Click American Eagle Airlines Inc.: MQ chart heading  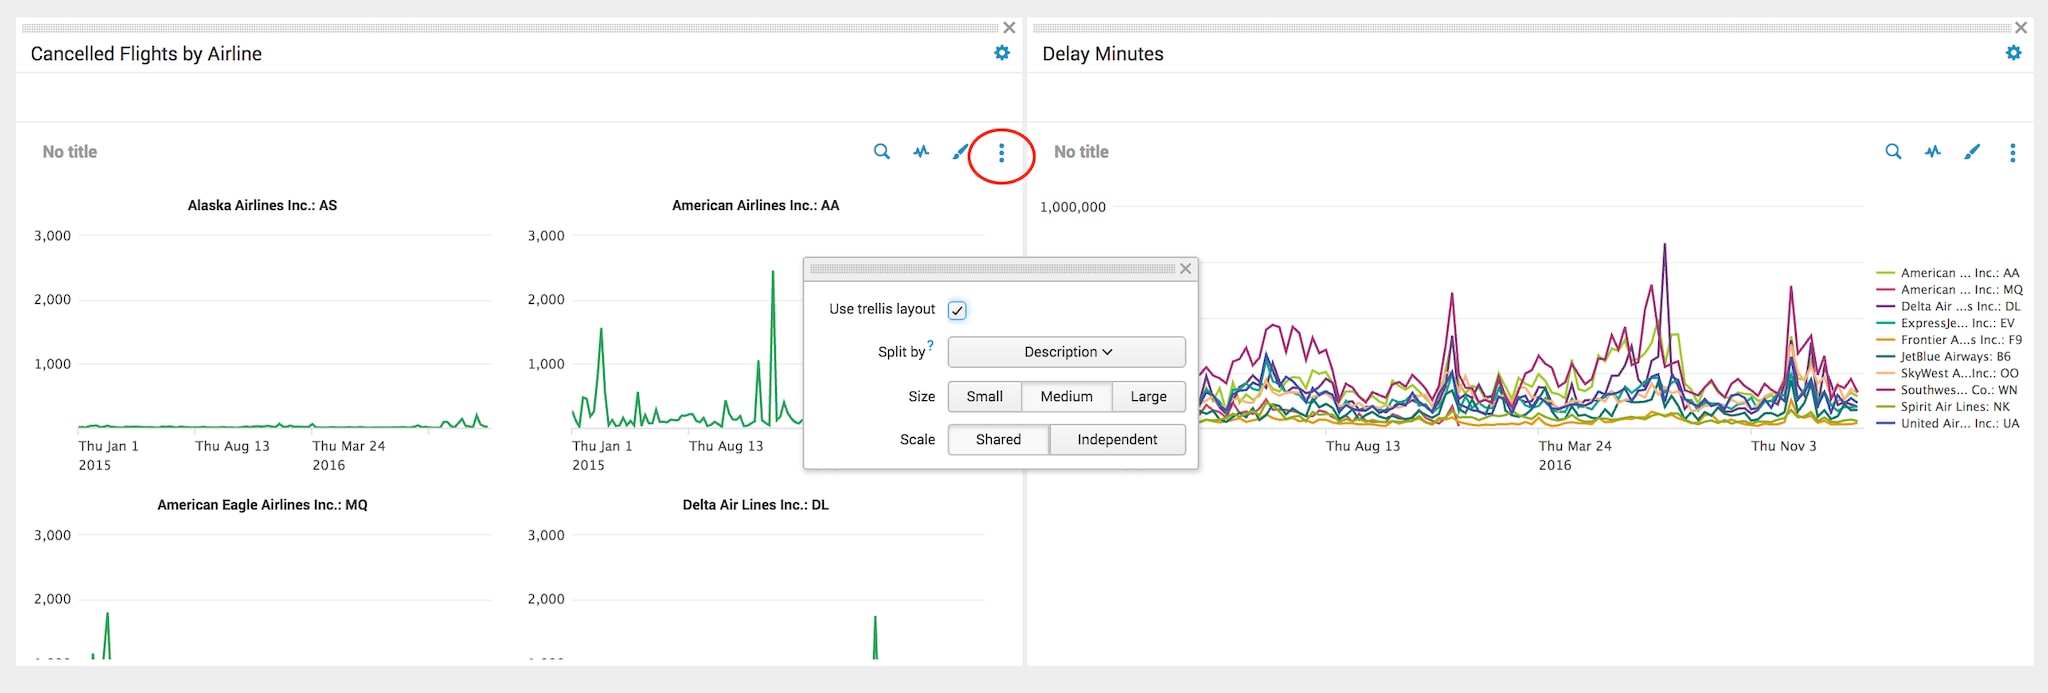(x=262, y=505)
